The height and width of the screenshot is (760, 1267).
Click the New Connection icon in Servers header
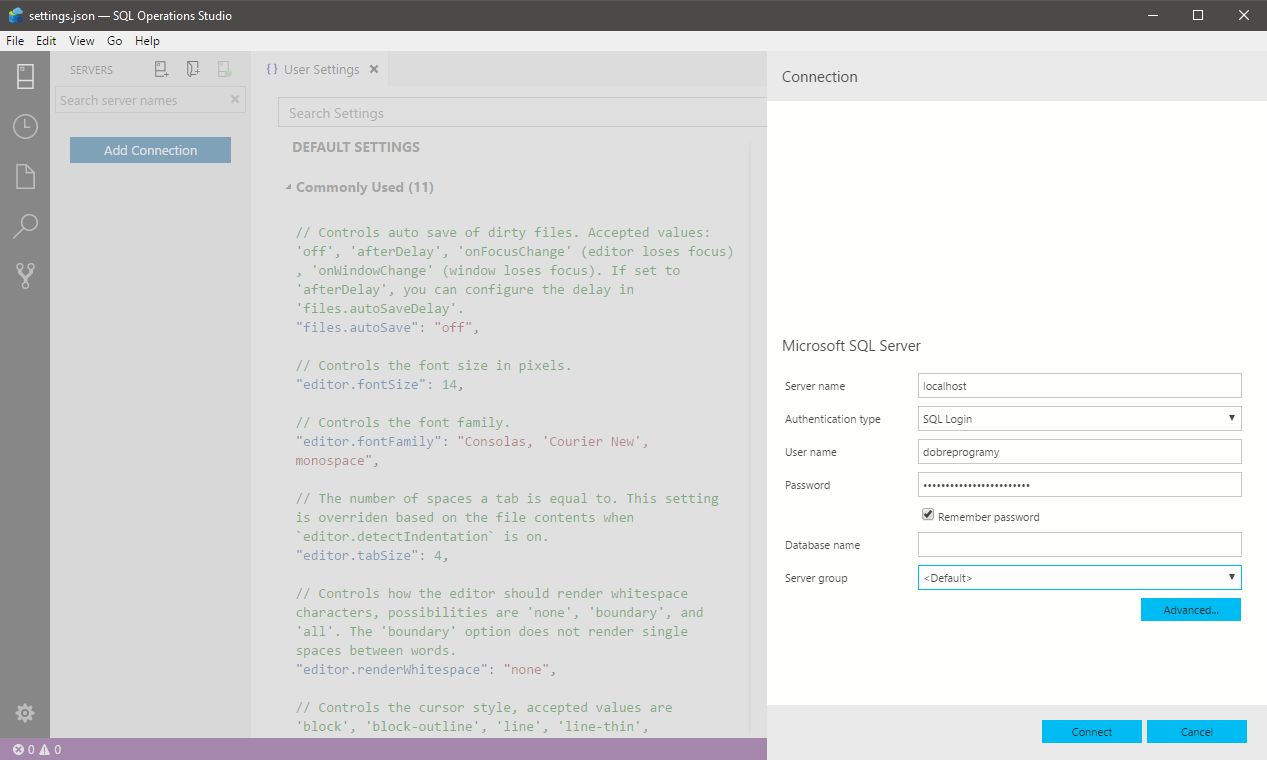161,69
